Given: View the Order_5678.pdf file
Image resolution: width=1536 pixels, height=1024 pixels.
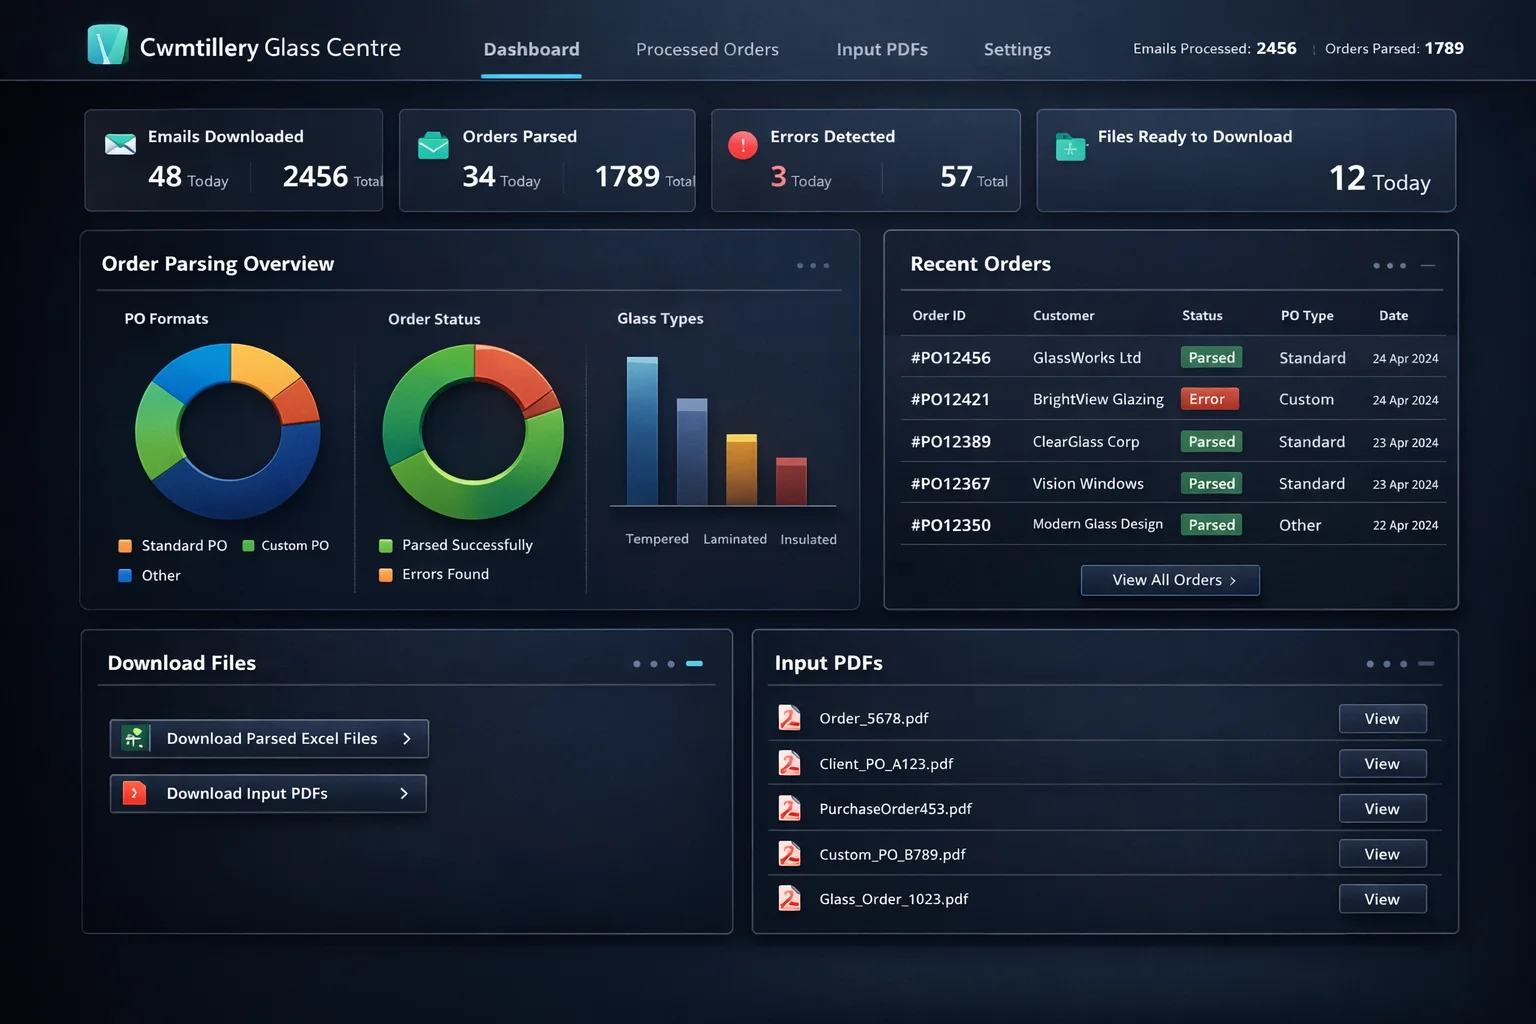Looking at the screenshot, I should coord(1382,718).
